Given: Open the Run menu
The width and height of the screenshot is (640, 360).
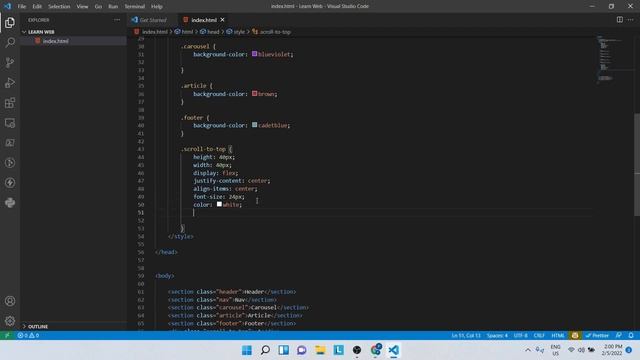Looking at the screenshot, I should [113, 7].
